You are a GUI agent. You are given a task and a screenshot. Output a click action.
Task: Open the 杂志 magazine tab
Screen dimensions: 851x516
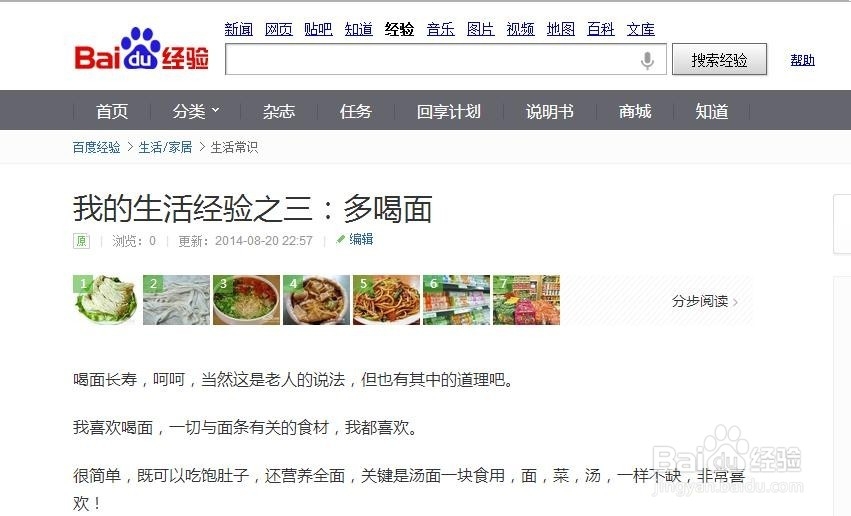coord(279,111)
